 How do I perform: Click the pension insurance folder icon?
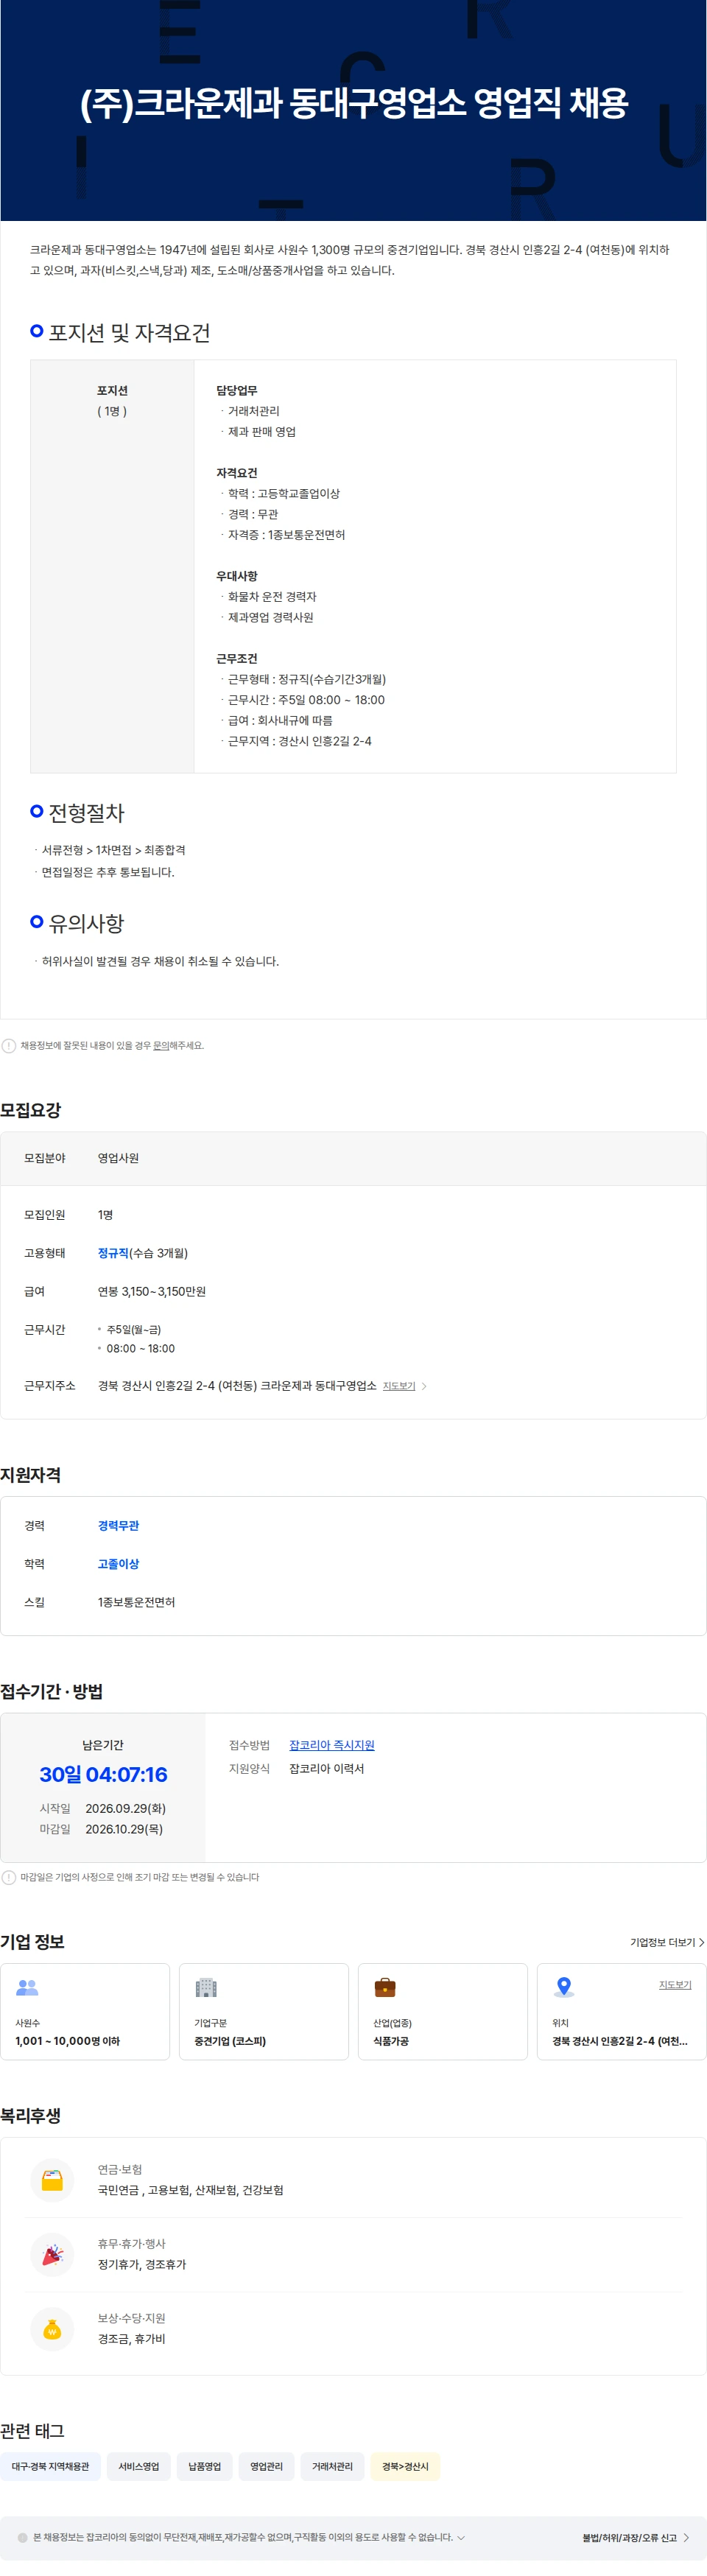coord(52,2180)
